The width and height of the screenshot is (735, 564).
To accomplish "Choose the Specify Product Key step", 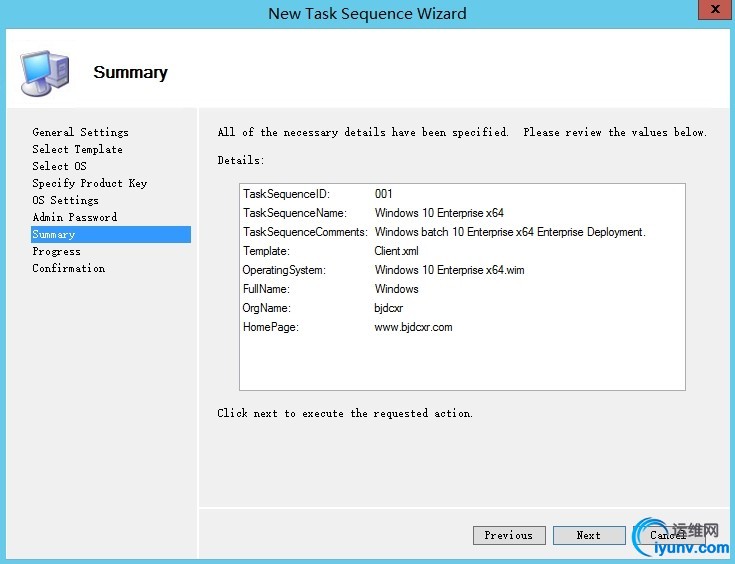I will (90, 183).
